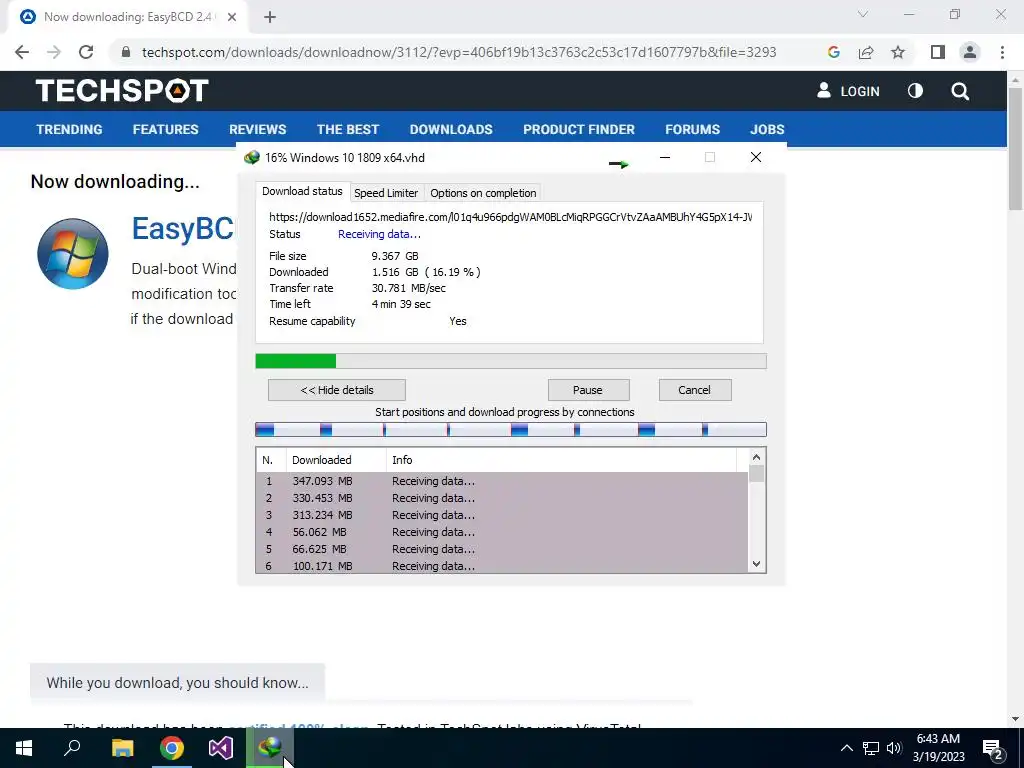The width and height of the screenshot is (1024, 768).
Task: Show hidden system tray icons
Action: (x=846, y=748)
